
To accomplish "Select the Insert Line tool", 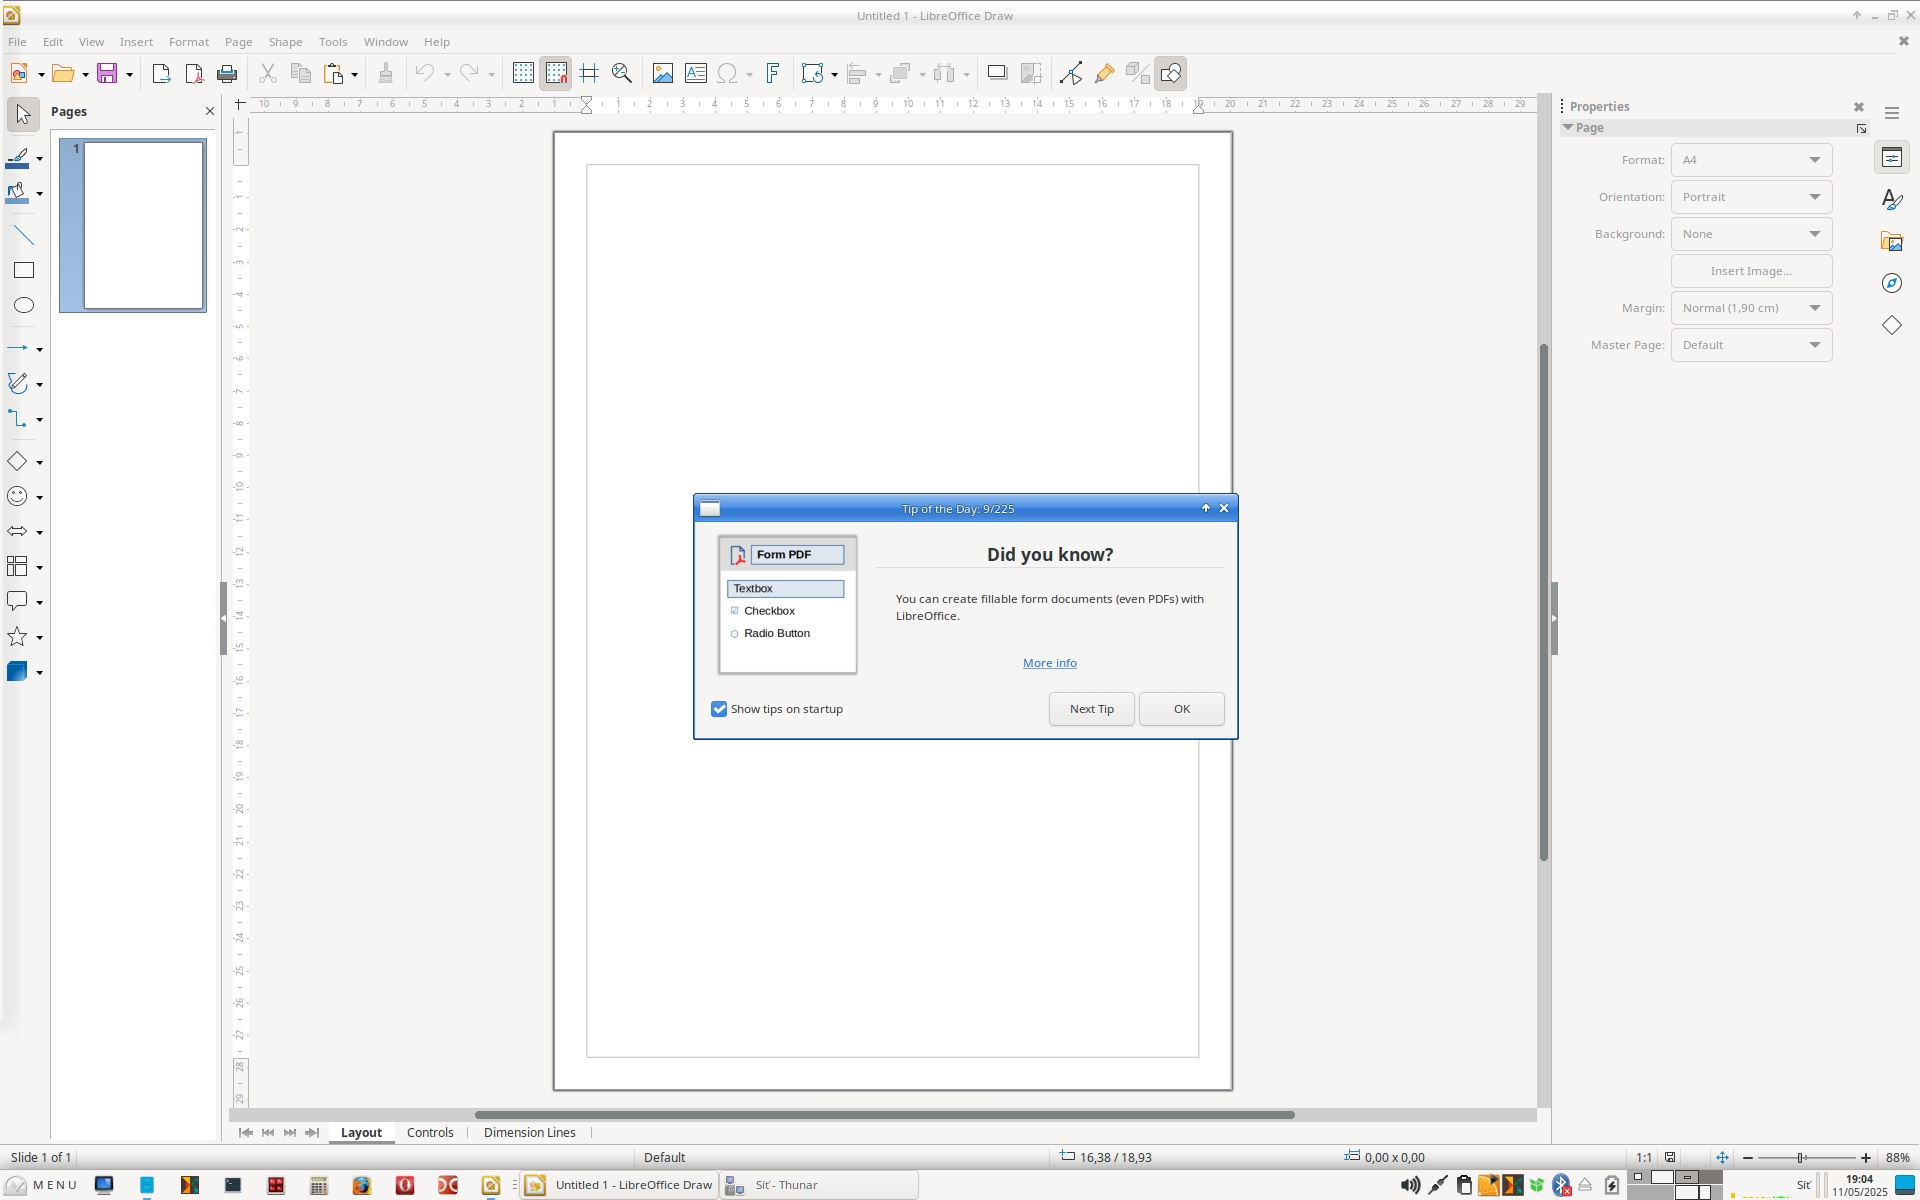I will pos(24,236).
